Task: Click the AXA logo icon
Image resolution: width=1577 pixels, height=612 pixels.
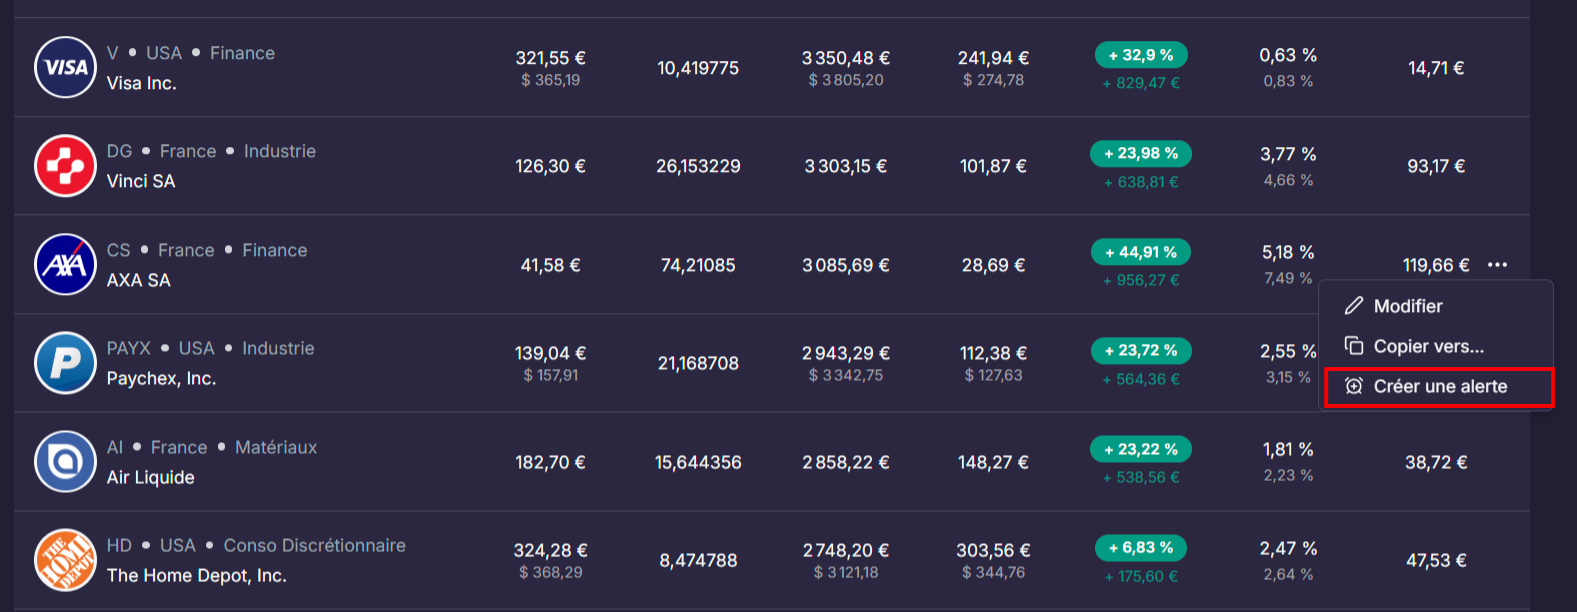Action: tap(65, 264)
